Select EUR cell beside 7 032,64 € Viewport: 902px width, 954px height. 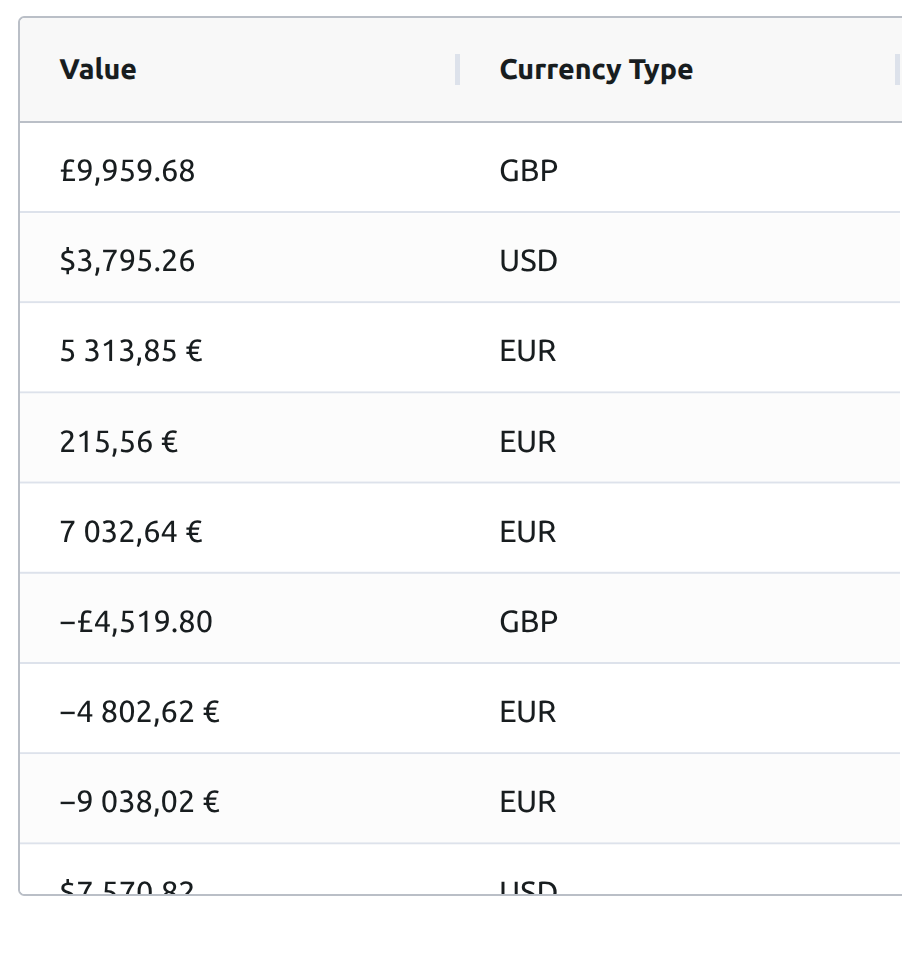coord(527,531)
